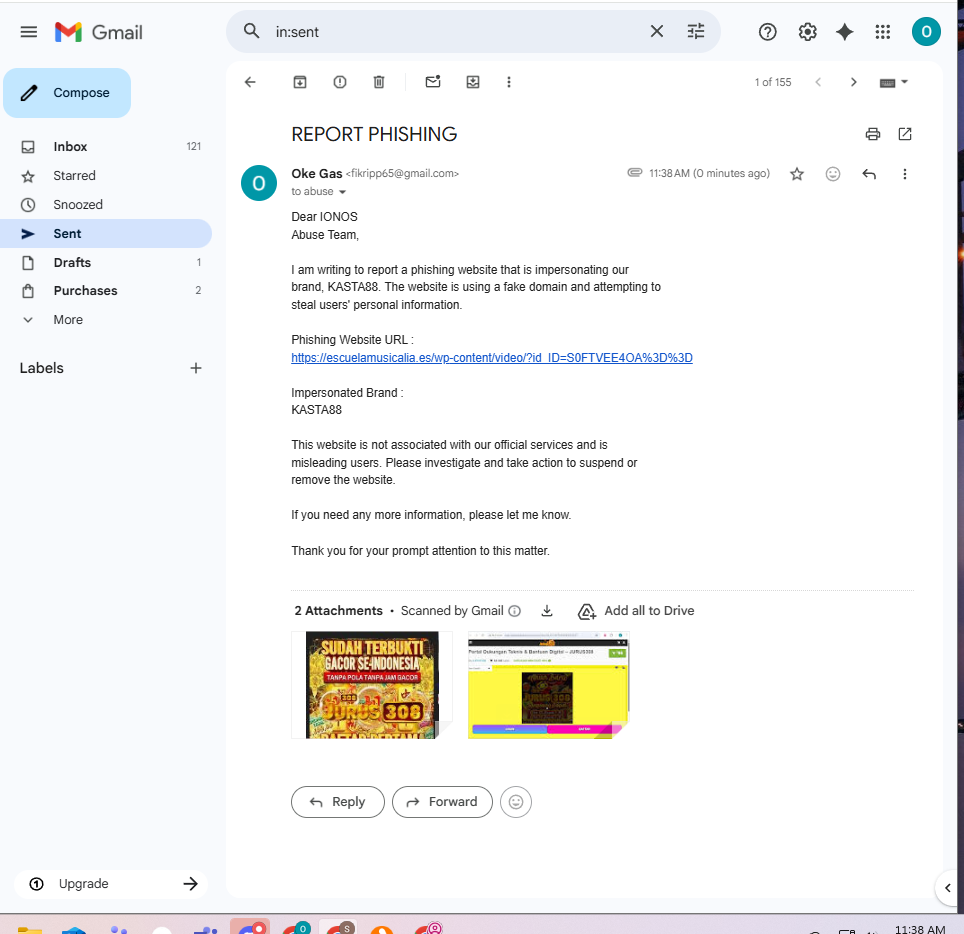Viewport: 964px width, 934px height.
Task: Click the Compose button
Action: click(x=67, y=93)
